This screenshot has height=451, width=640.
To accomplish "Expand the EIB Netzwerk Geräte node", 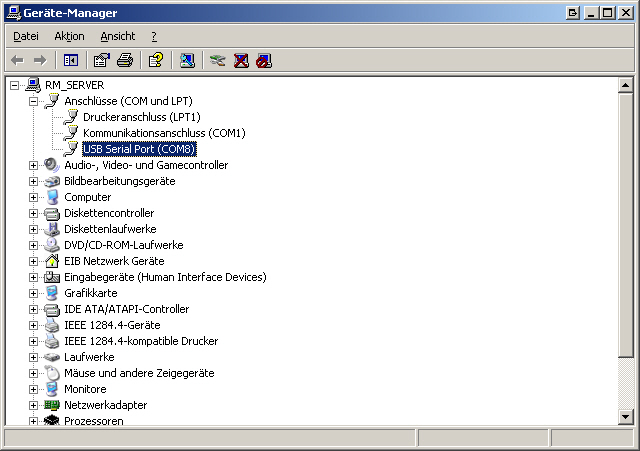I will pyautogui.click(x=33, y=261).
